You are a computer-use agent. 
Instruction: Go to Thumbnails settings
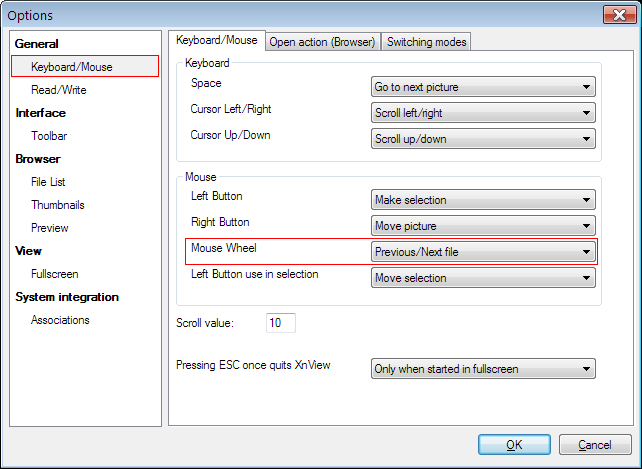(x=57, y=205)
